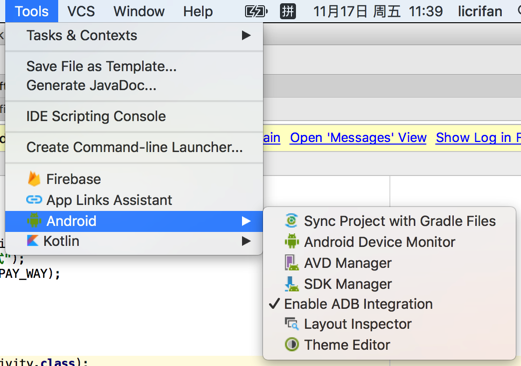Click the Layout Inspector icon
Viewport: 521px width, 366px height.
[292, 324]
